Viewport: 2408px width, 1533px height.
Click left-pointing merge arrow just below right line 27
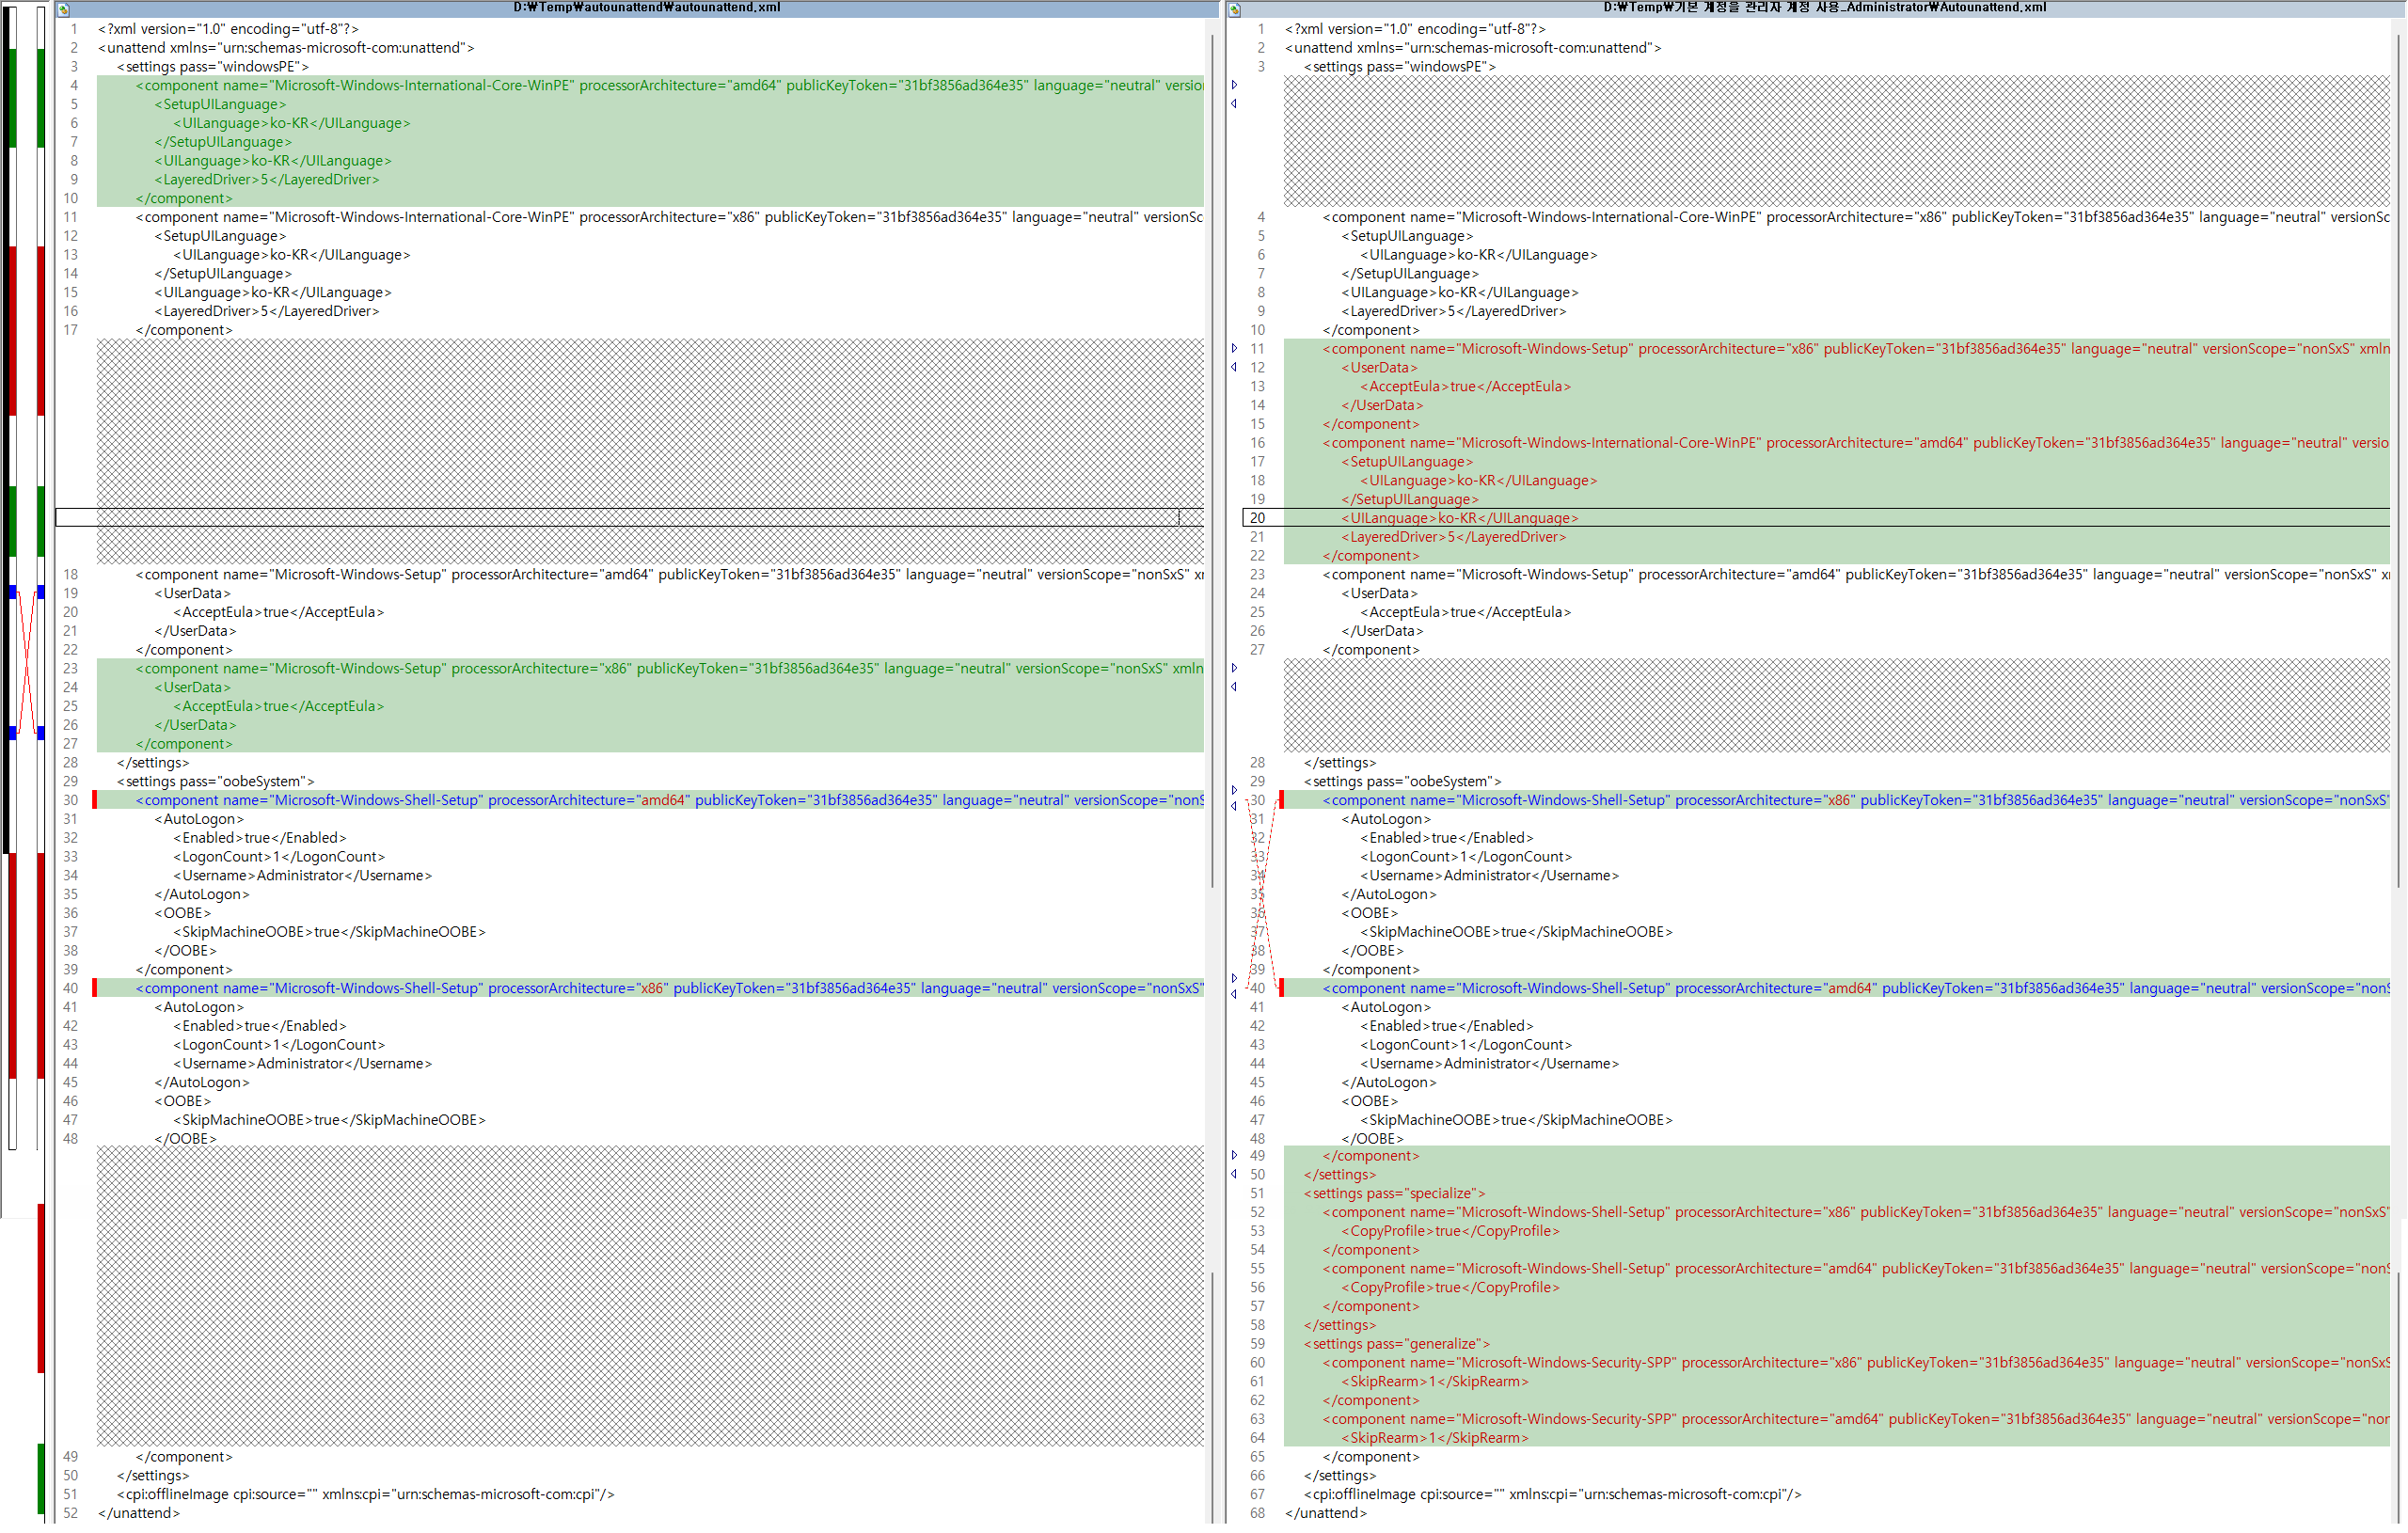click(1234, 687)
